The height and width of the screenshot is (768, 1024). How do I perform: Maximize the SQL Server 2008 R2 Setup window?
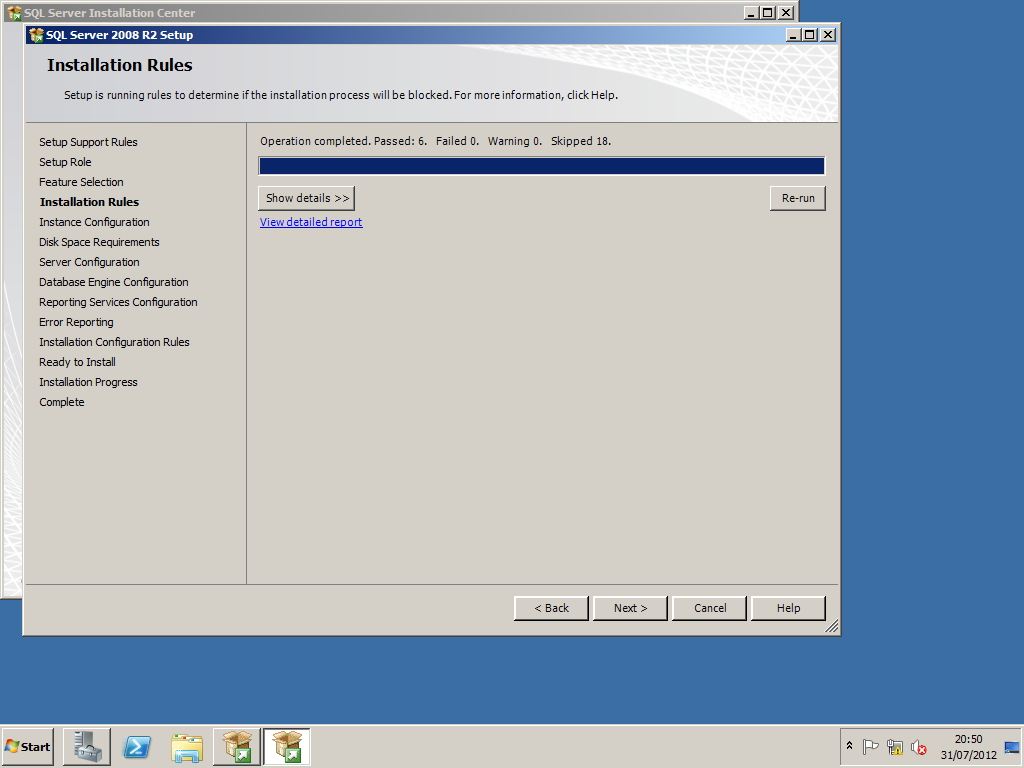(x=810, y=35)
